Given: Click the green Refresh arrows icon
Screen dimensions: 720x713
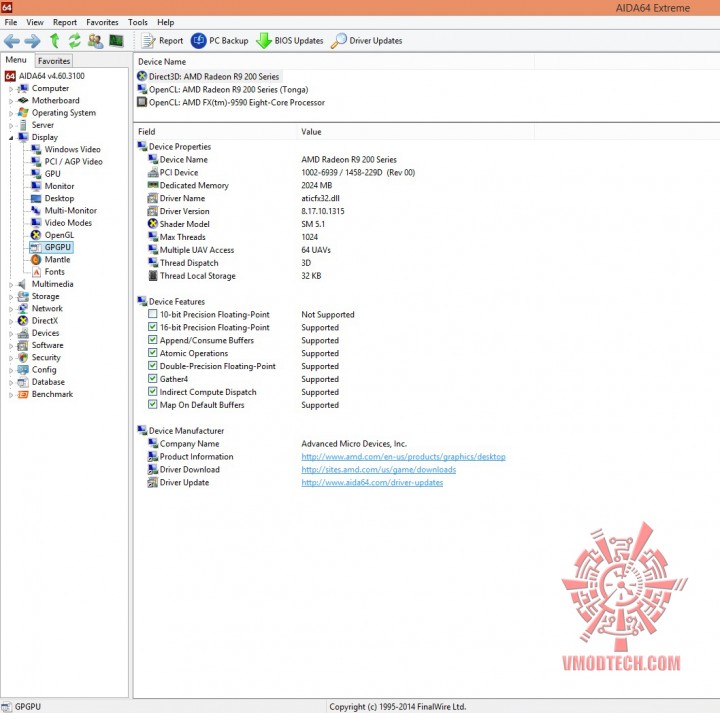Looking at the screenshot, I should 74,41.
